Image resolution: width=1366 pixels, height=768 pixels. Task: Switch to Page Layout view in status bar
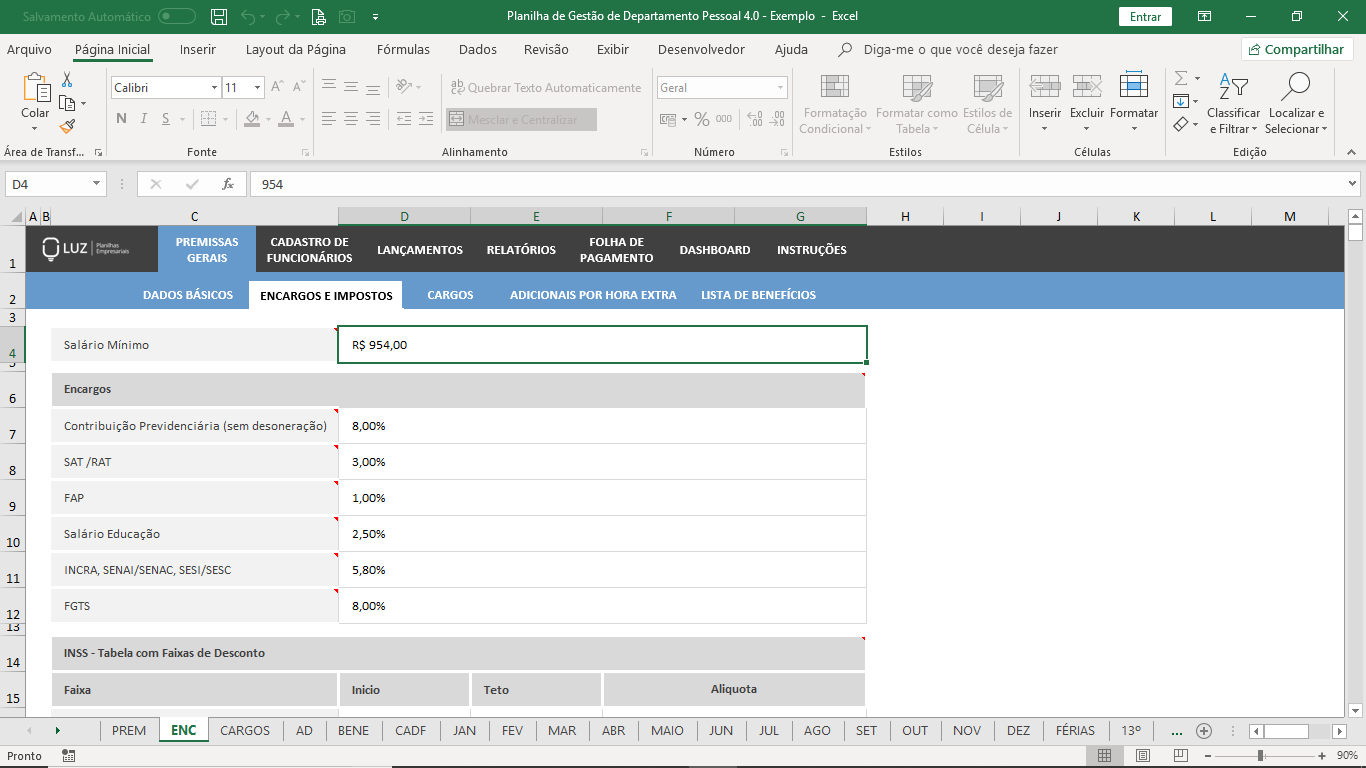1142,755
